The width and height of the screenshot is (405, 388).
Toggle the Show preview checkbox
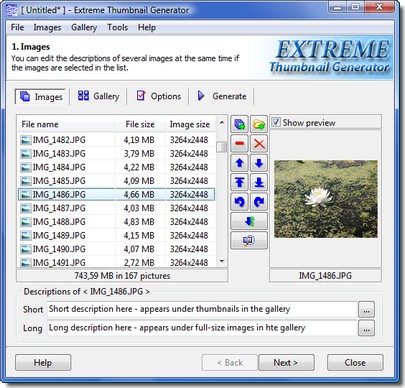tap(276, 122)
